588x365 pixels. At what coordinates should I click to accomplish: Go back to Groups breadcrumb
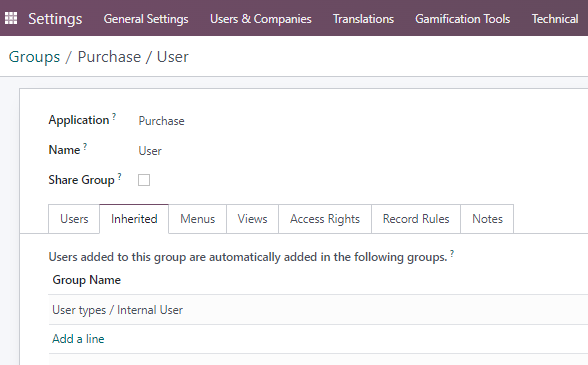pyautogui.click(x=34, y=57)
